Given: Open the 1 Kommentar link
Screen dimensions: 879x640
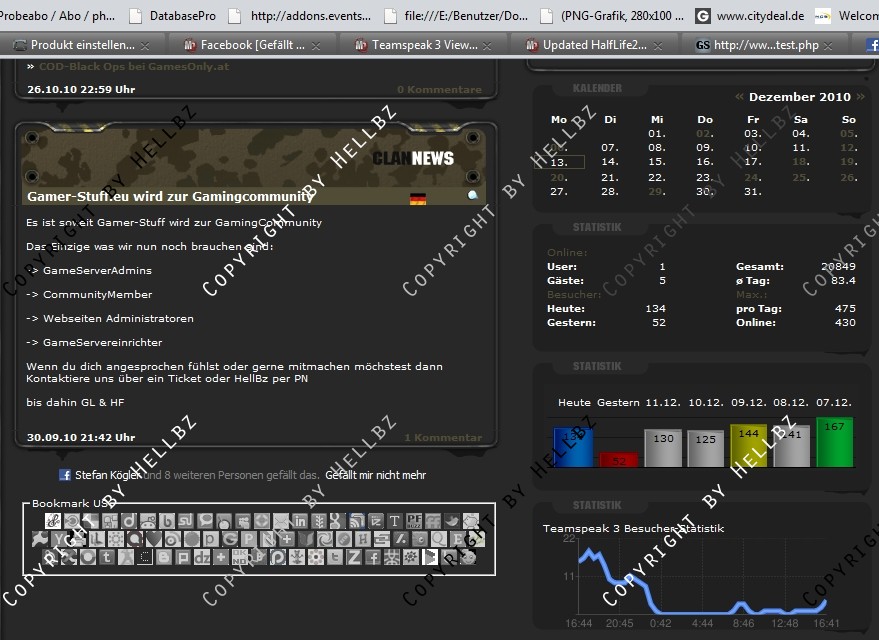Looking at the screenshot, I should tap(443, 437).
